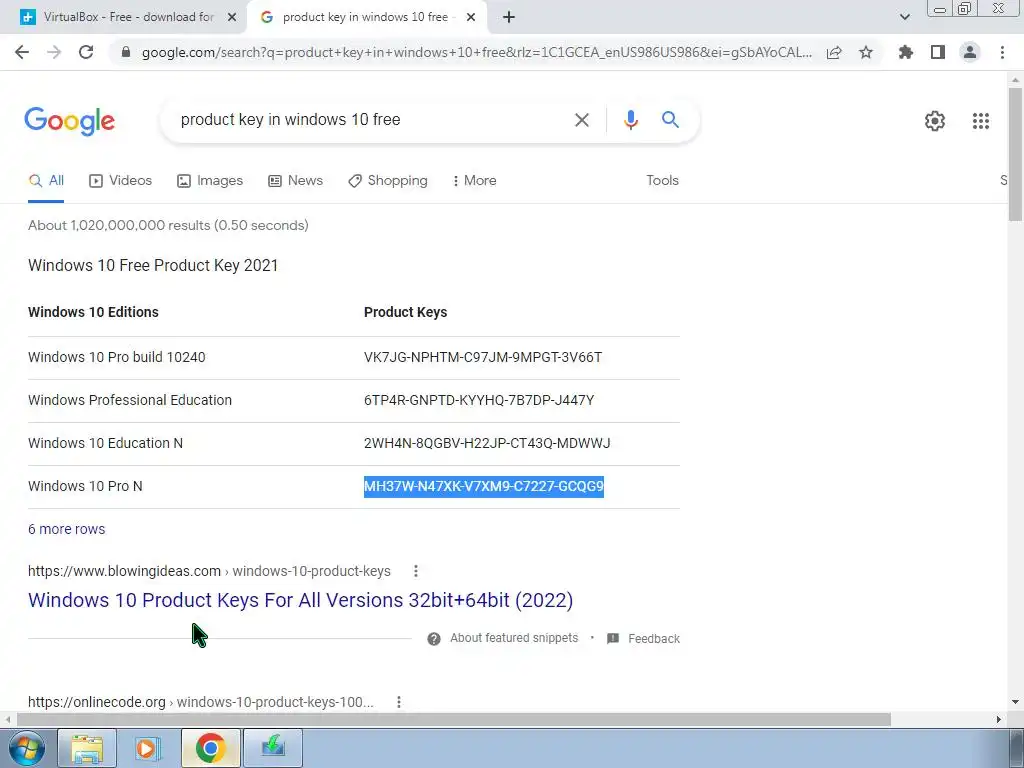View site information padlock icon

126,52
